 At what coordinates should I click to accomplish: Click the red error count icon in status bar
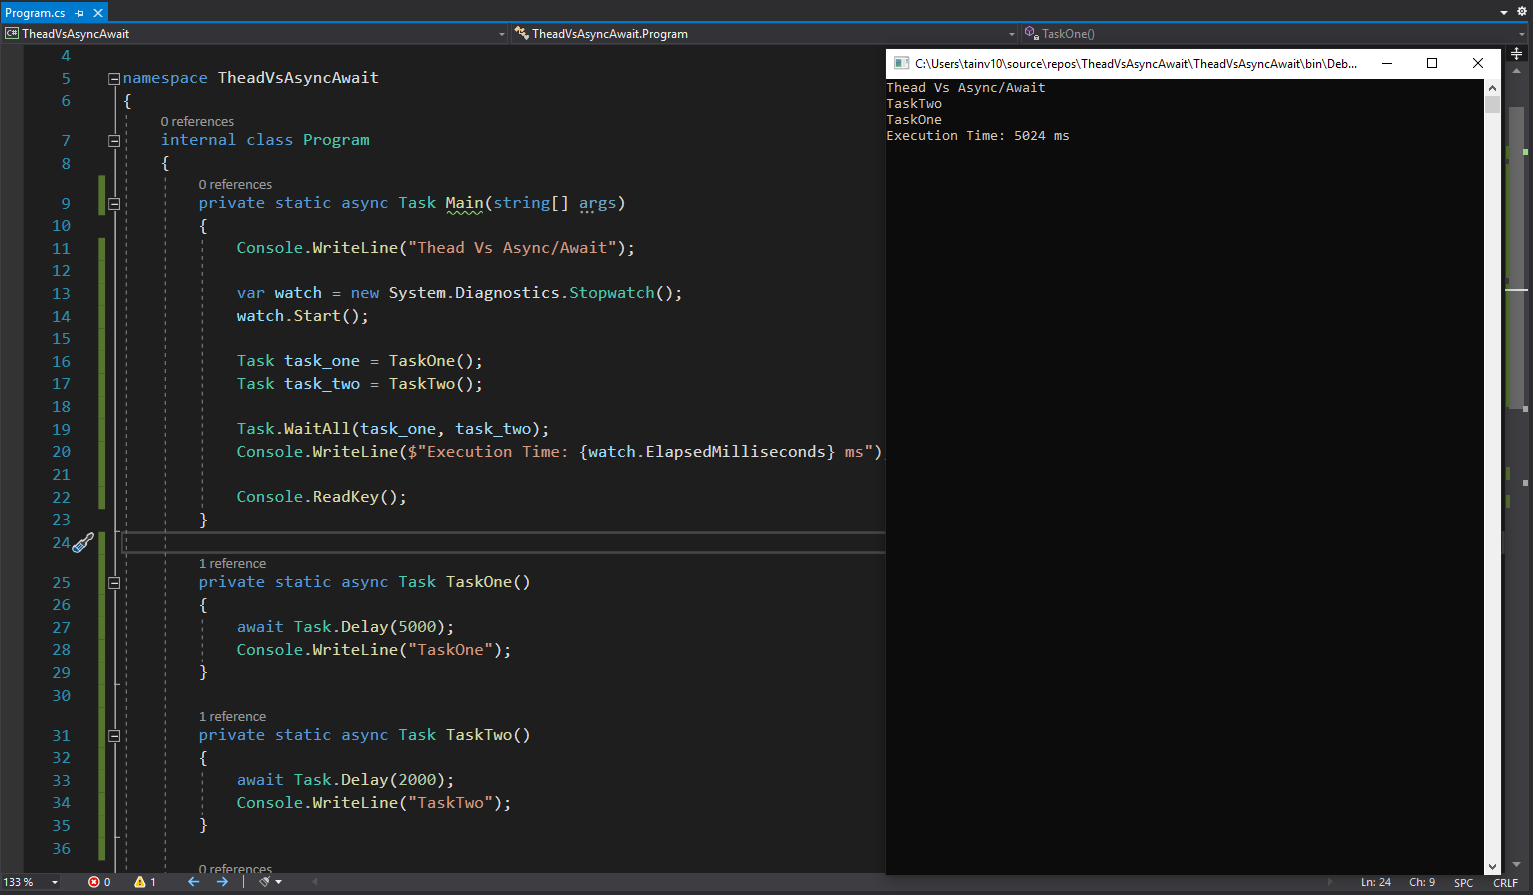(x=94, y=882)
